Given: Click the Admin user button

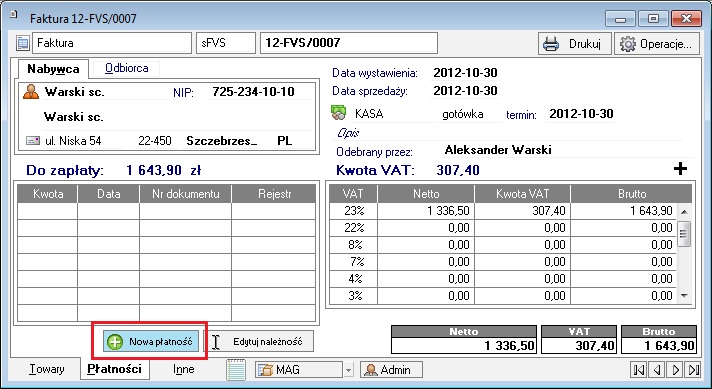Looking at the screenshot, I should [391, 370].
